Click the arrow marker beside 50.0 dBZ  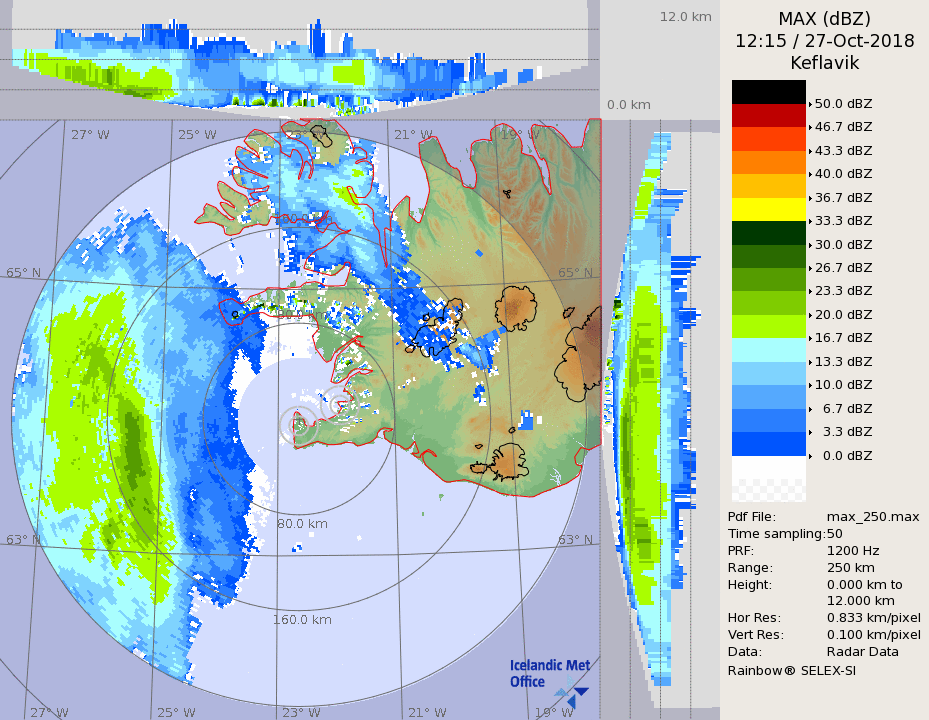point(810,103)
